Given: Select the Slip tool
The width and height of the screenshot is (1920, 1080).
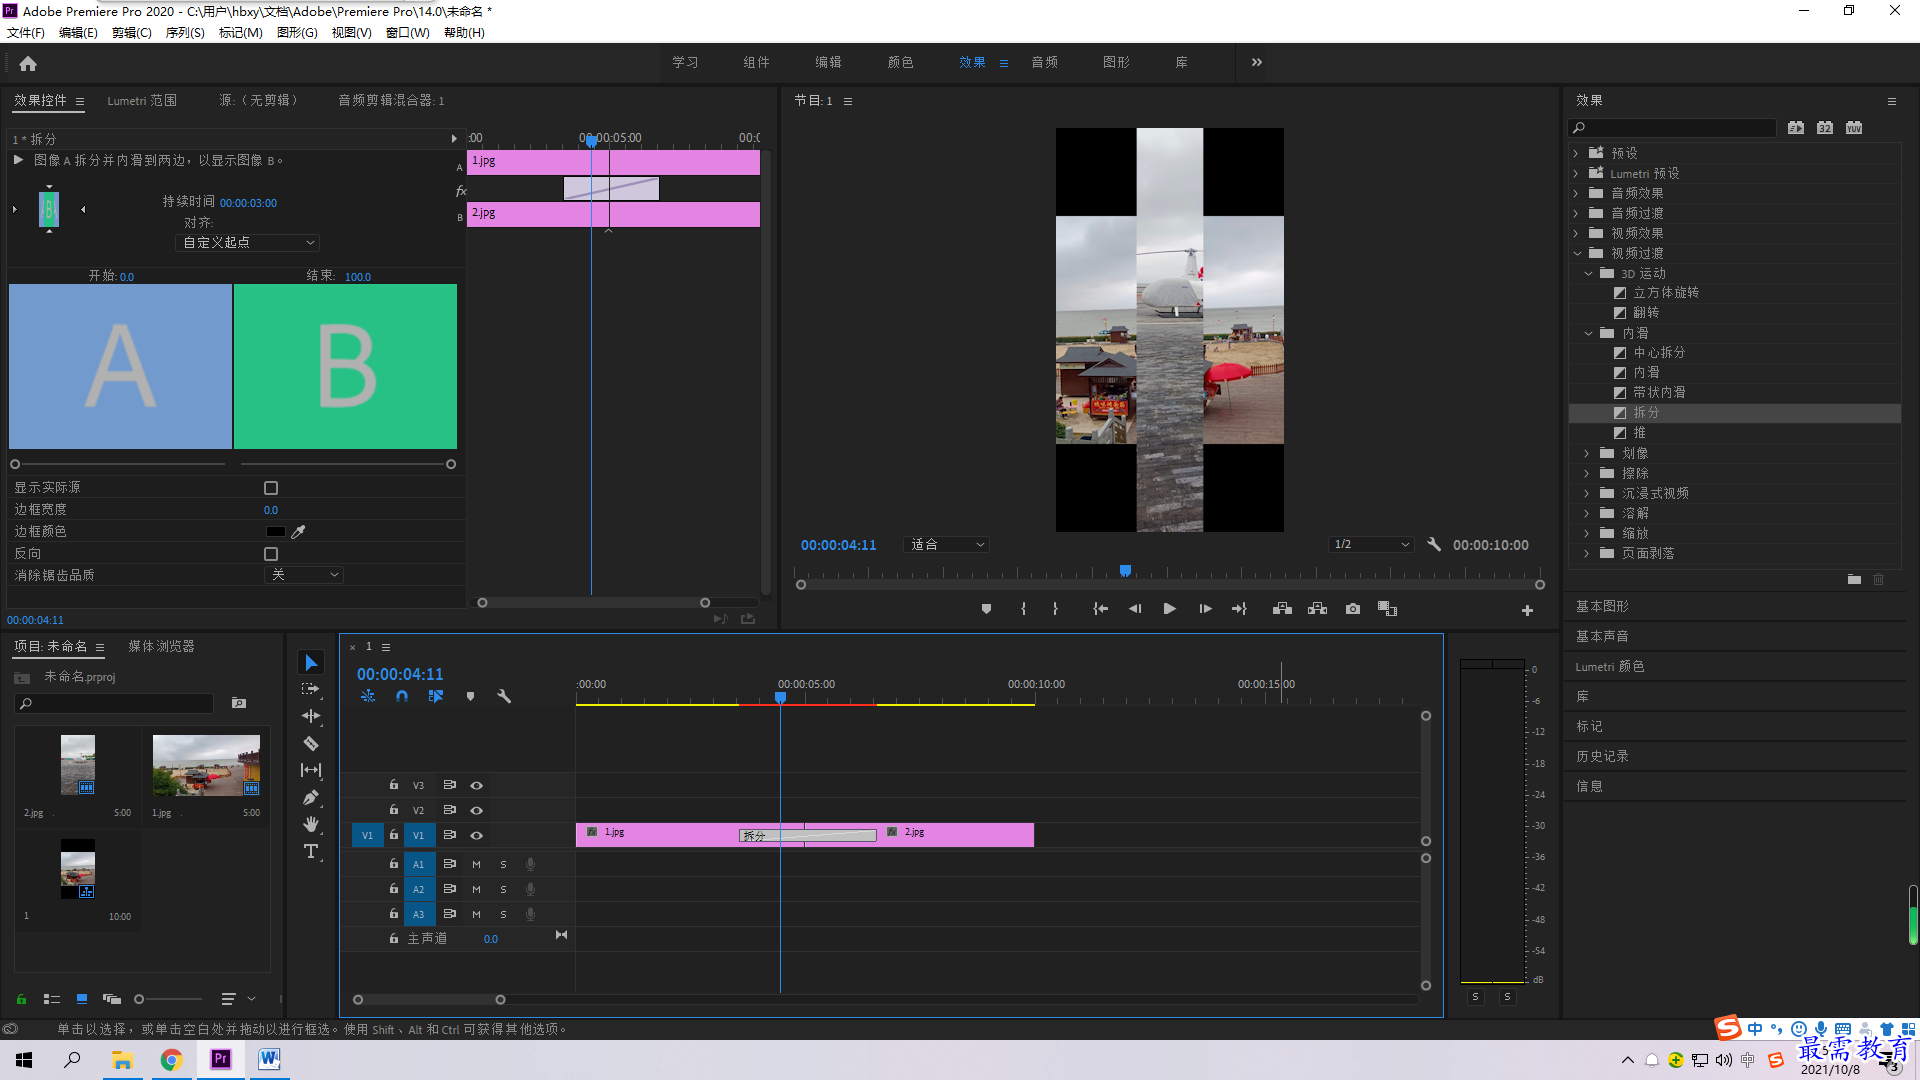Looking at the screenshot, I should (311, 770).
